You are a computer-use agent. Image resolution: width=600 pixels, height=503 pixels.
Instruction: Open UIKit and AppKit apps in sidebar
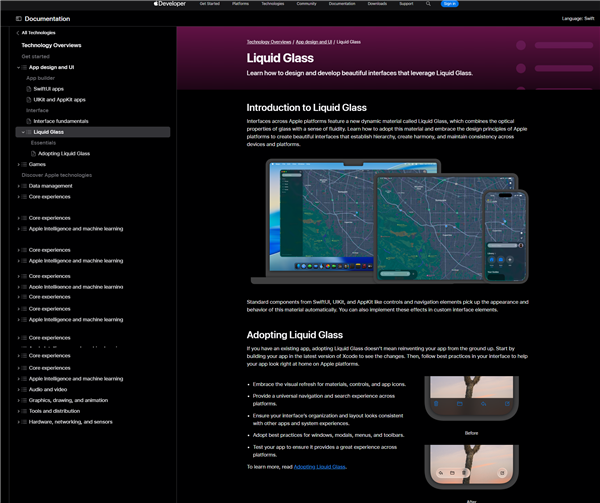point(60,99)
